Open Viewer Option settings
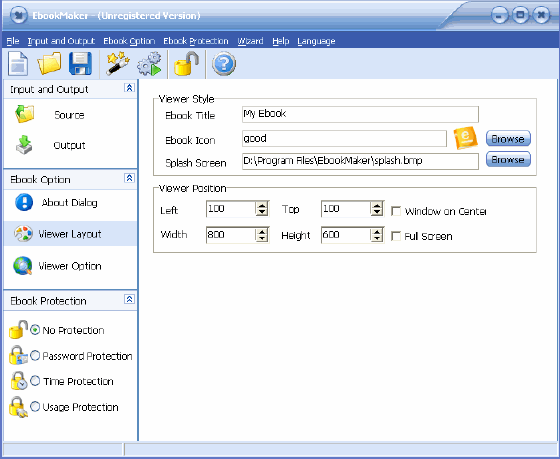This screenshot has height=459, width=560. point(70,266)
